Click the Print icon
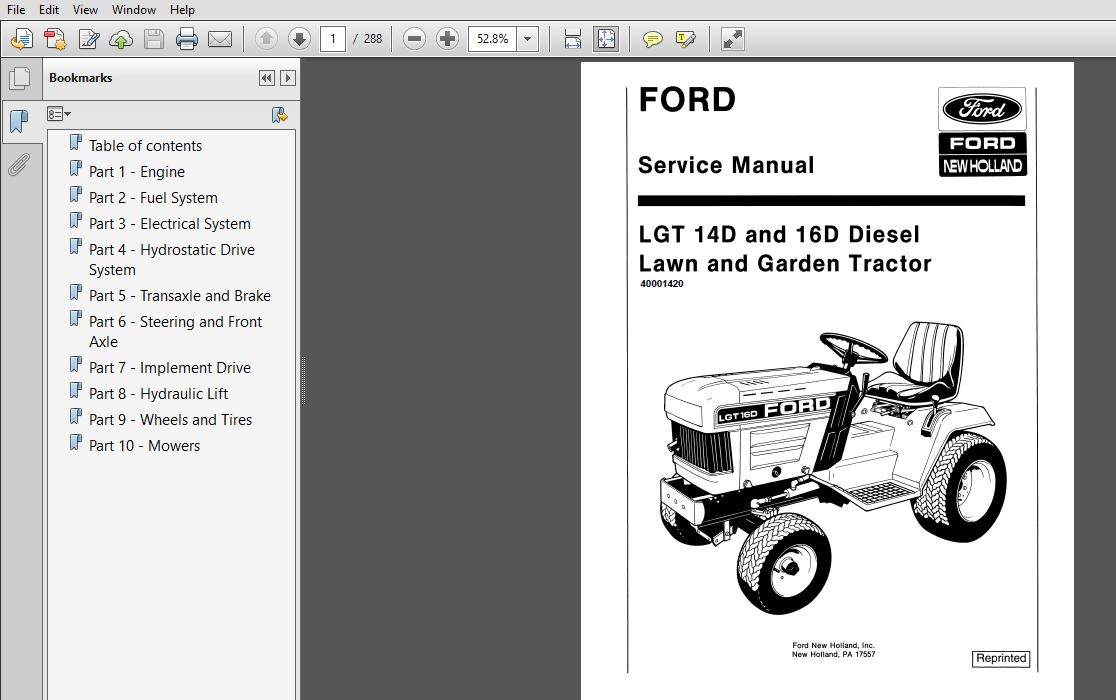Viewport: 1116px width, 700px height. tap(186, 39)
